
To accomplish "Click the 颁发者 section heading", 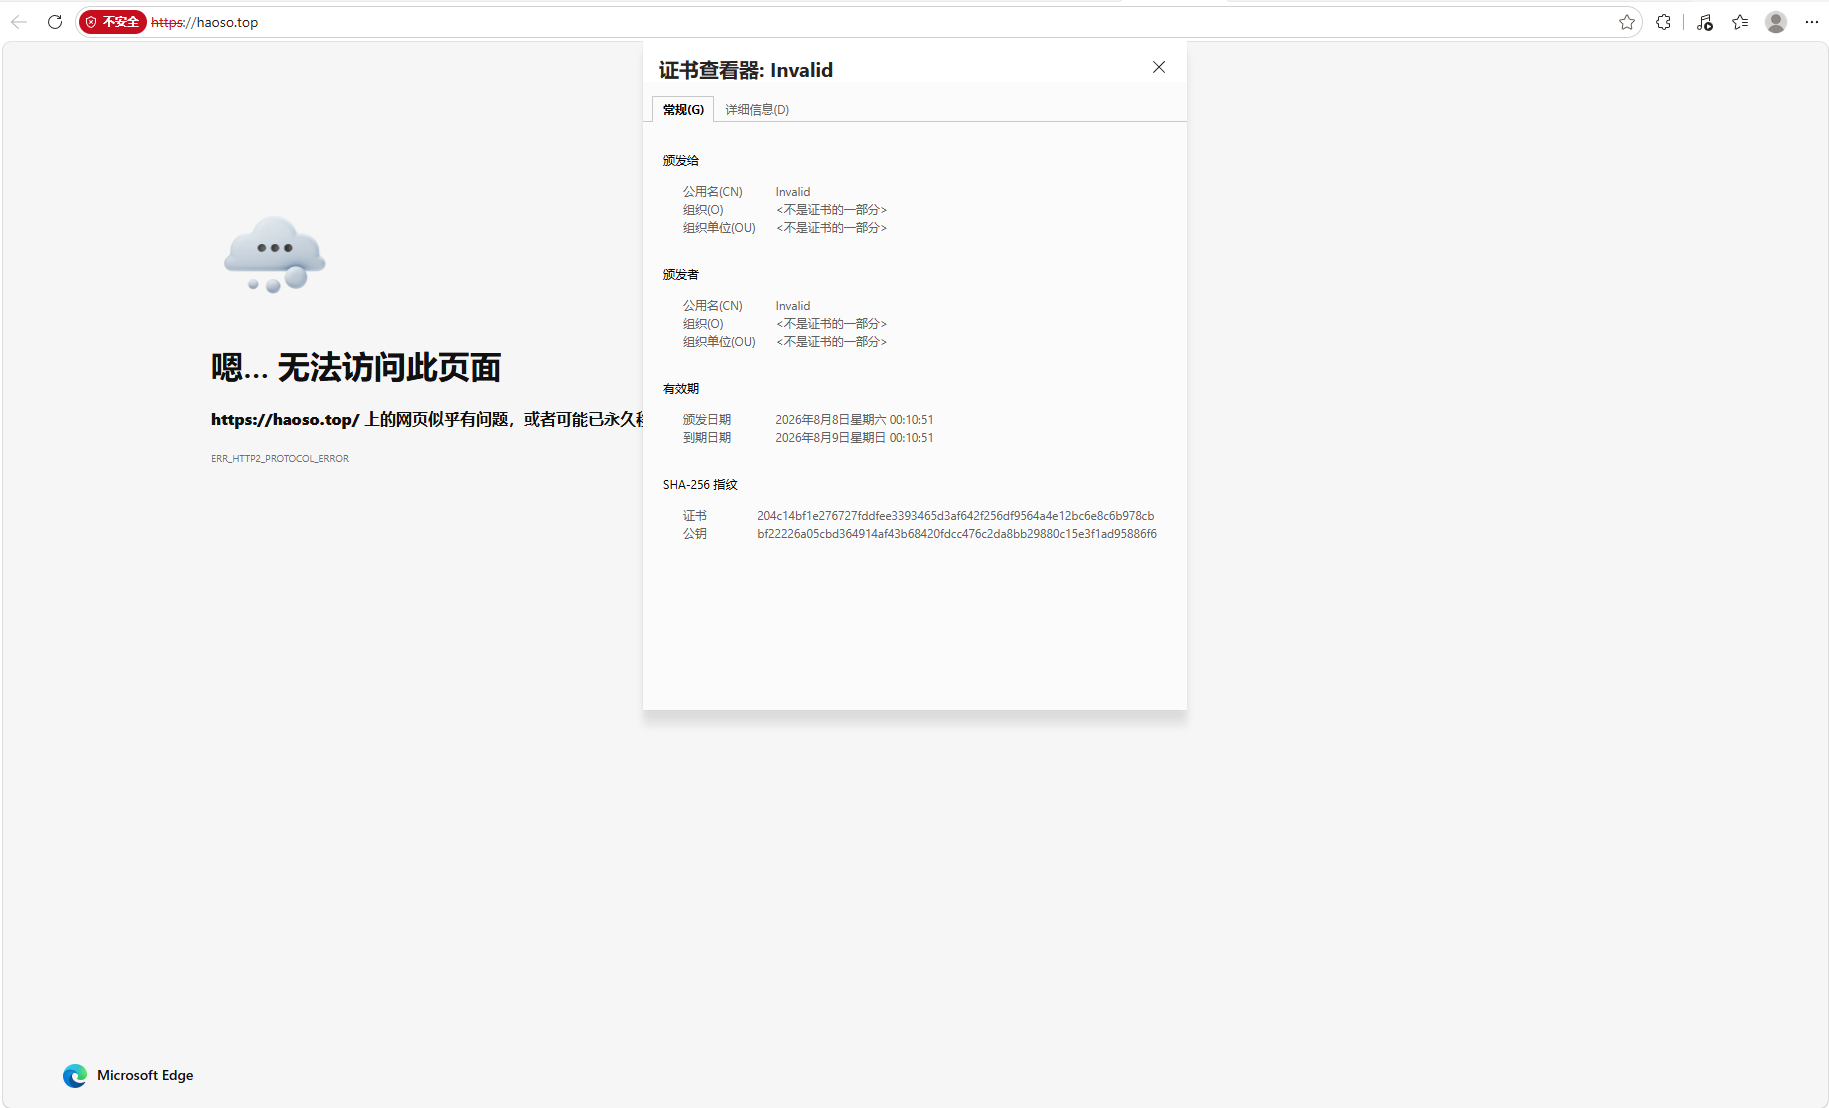I will click(x=681, y=275).
